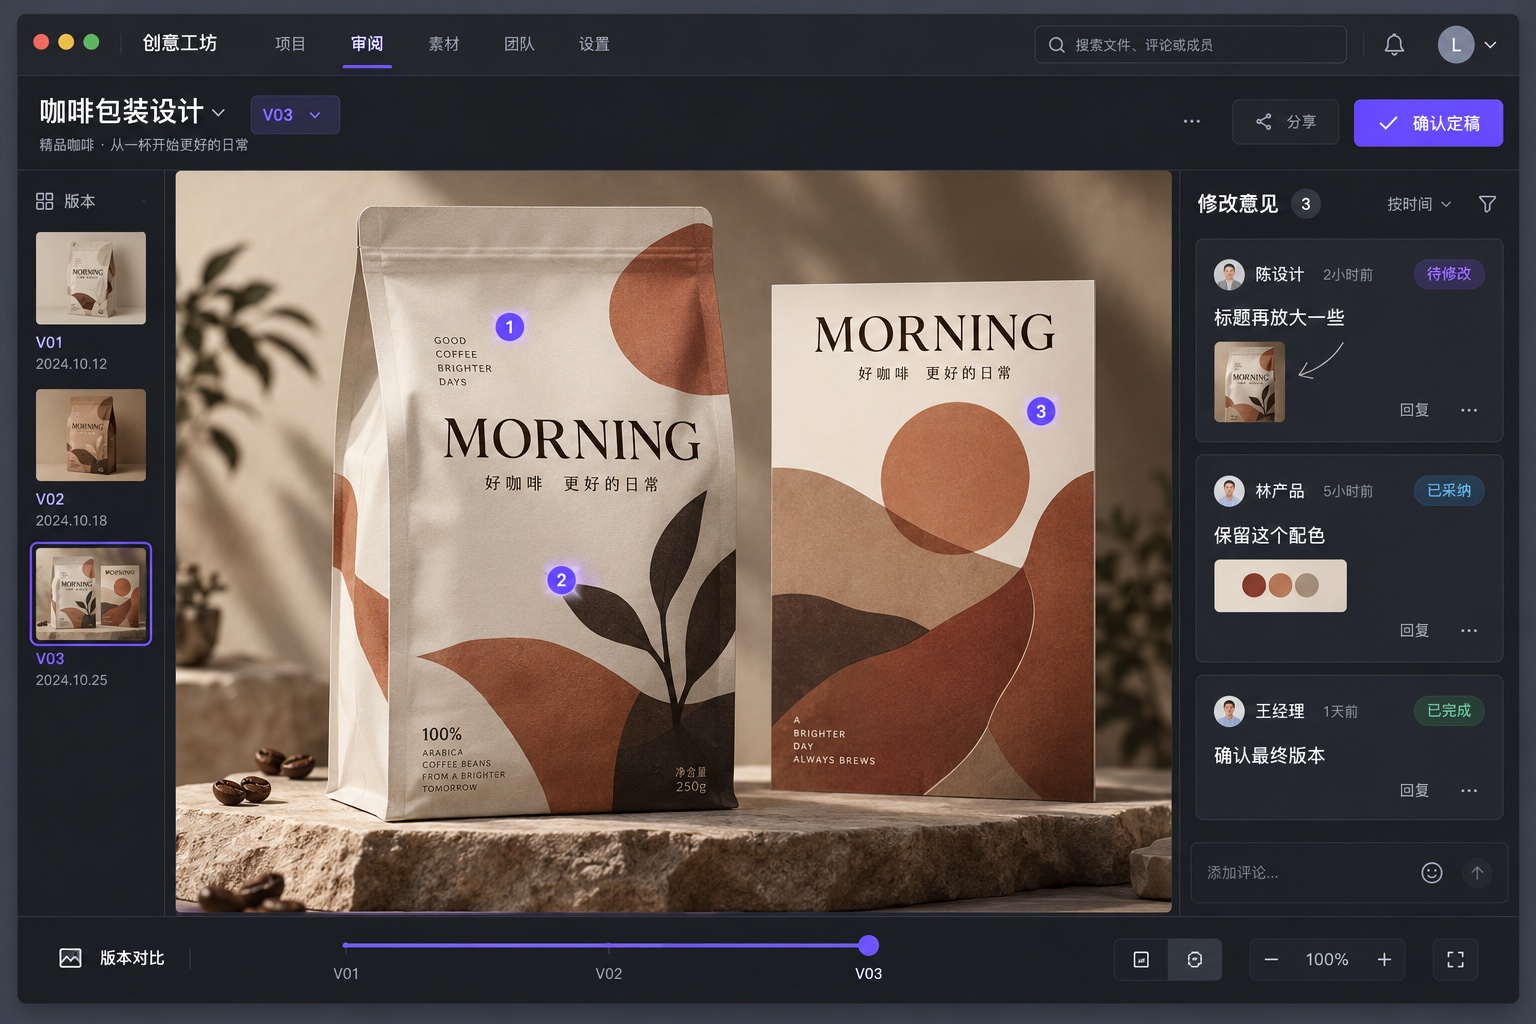The image size is (1536, 1024).
Task: Click the 分享 button
Action: tap(1285, 122)
